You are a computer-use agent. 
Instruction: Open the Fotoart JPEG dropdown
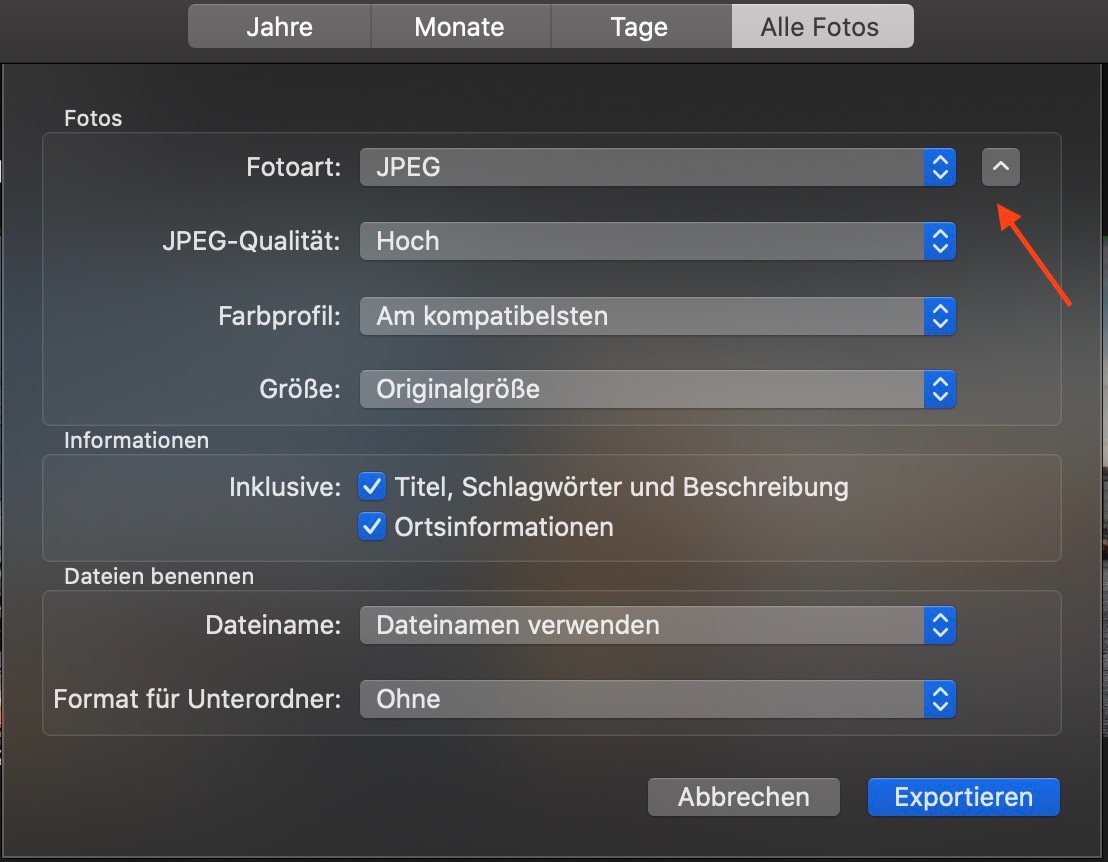click(642, 167)
